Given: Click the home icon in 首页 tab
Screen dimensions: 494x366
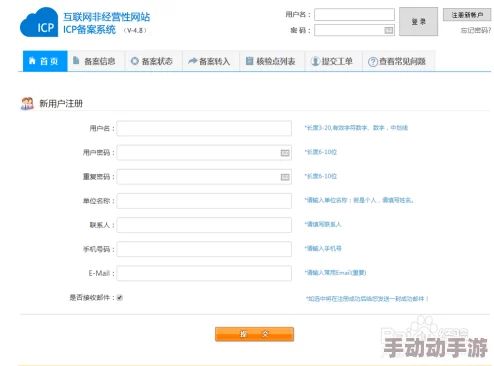Looking at the screenshot, I should (32, 61).
